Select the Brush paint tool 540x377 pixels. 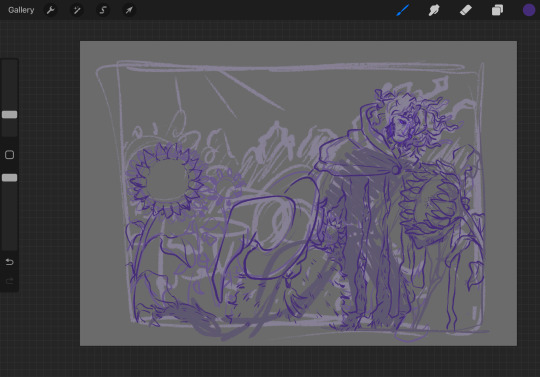(402, 10)
